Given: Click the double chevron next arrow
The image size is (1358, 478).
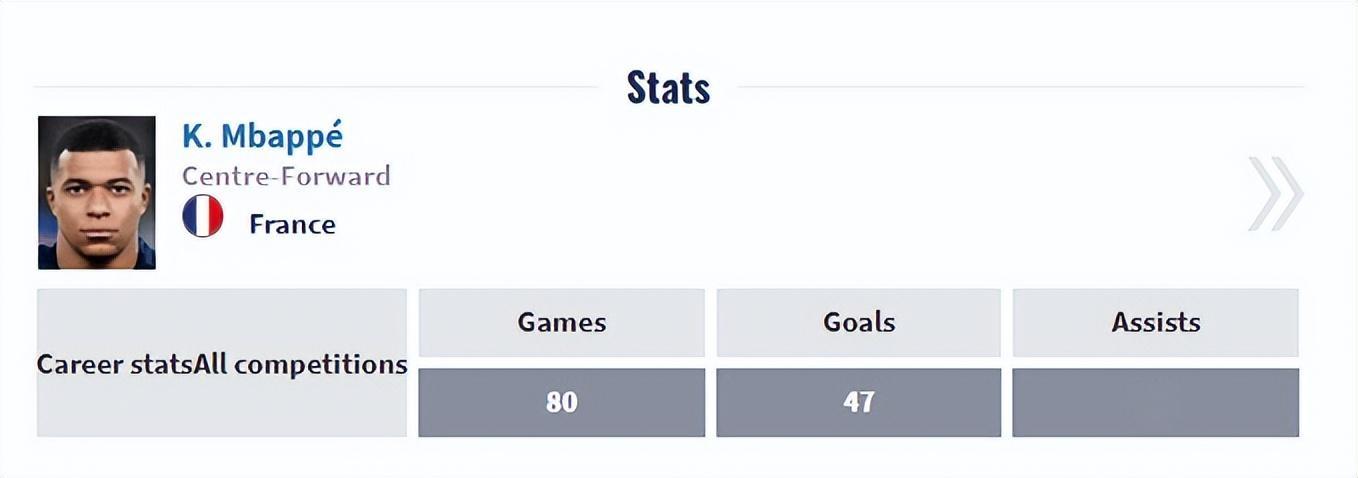Looking at the screenshot, I should [x=1276, y=194].
